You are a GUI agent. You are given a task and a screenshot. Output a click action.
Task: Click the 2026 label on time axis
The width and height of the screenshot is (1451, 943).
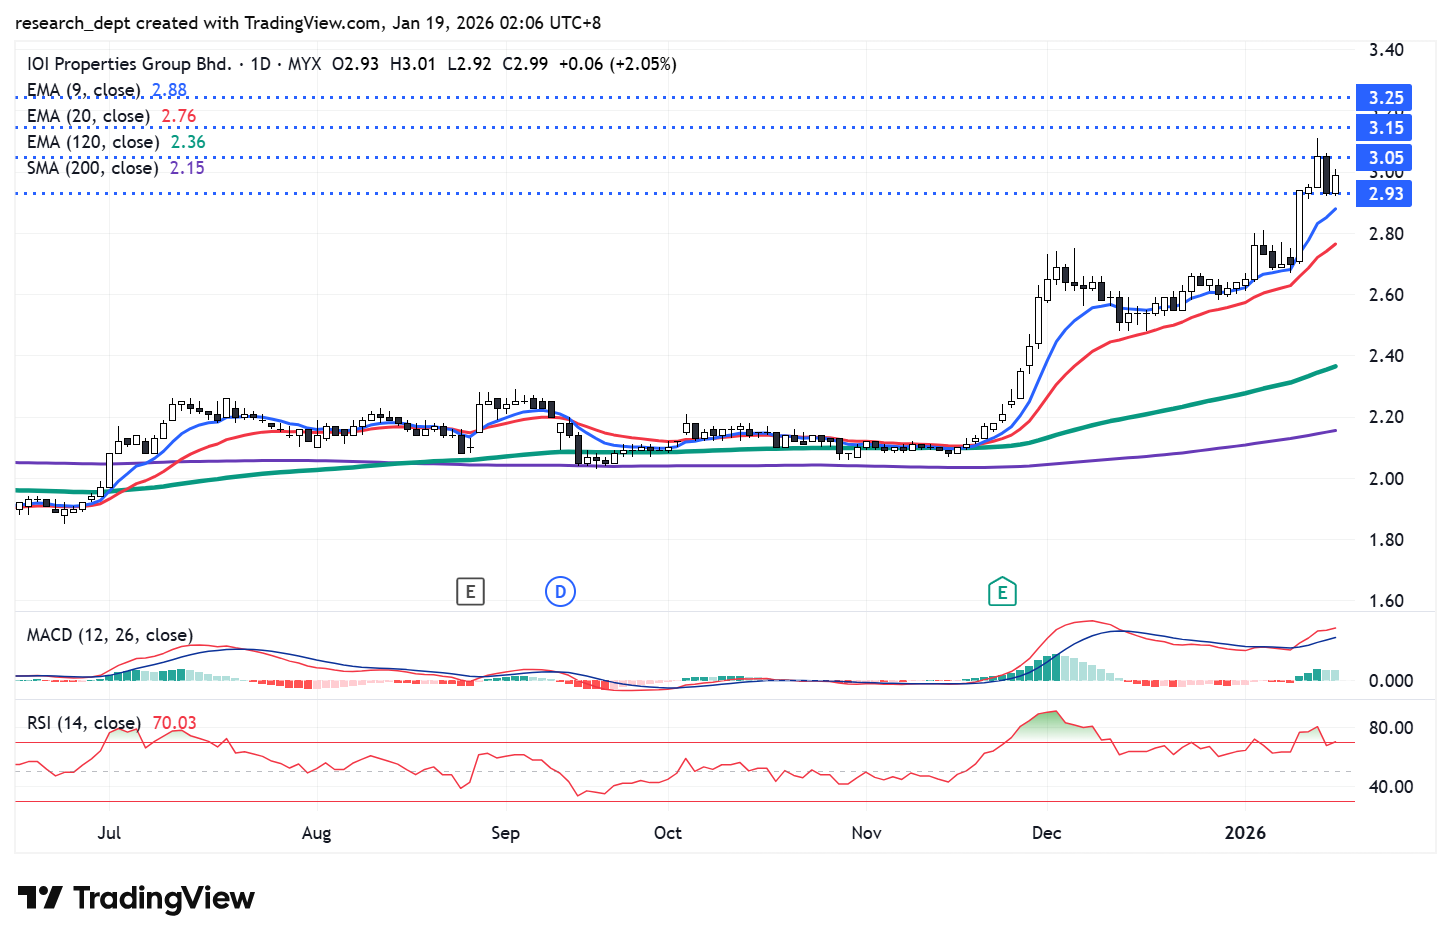coord(1245,833)
